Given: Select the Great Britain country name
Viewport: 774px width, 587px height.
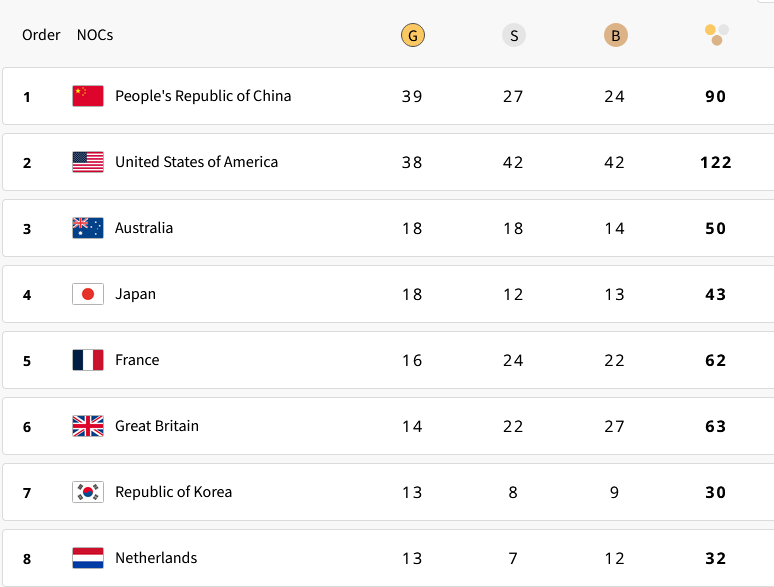Looking at the screenshot, I should [157, 426].
